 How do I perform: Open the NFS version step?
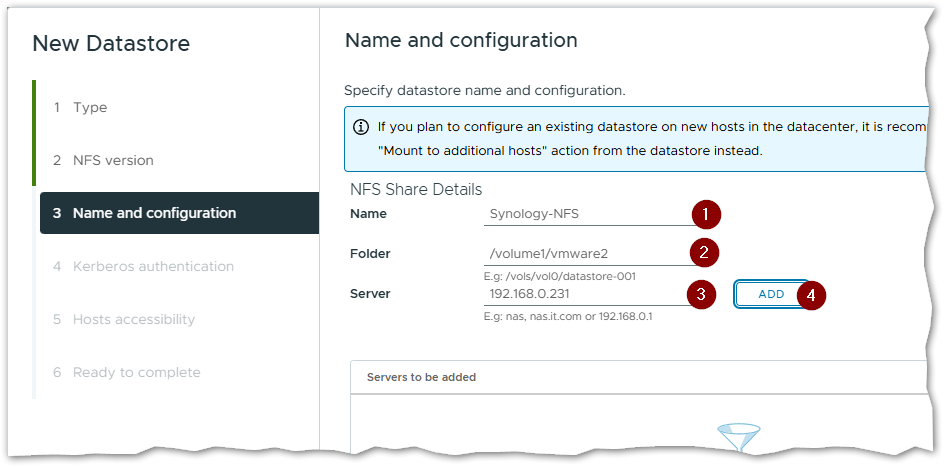click(x=113, y=160)
